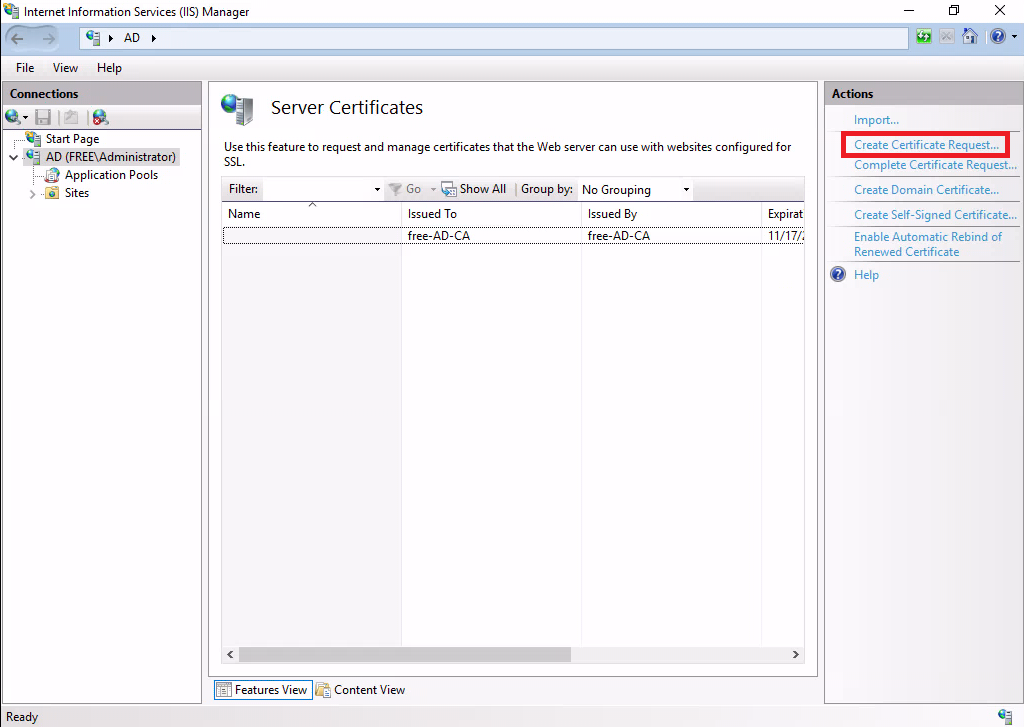Click the Create Certificate Request... link
The height and width of the screenshot is (727, 1024).
[926, 145]
